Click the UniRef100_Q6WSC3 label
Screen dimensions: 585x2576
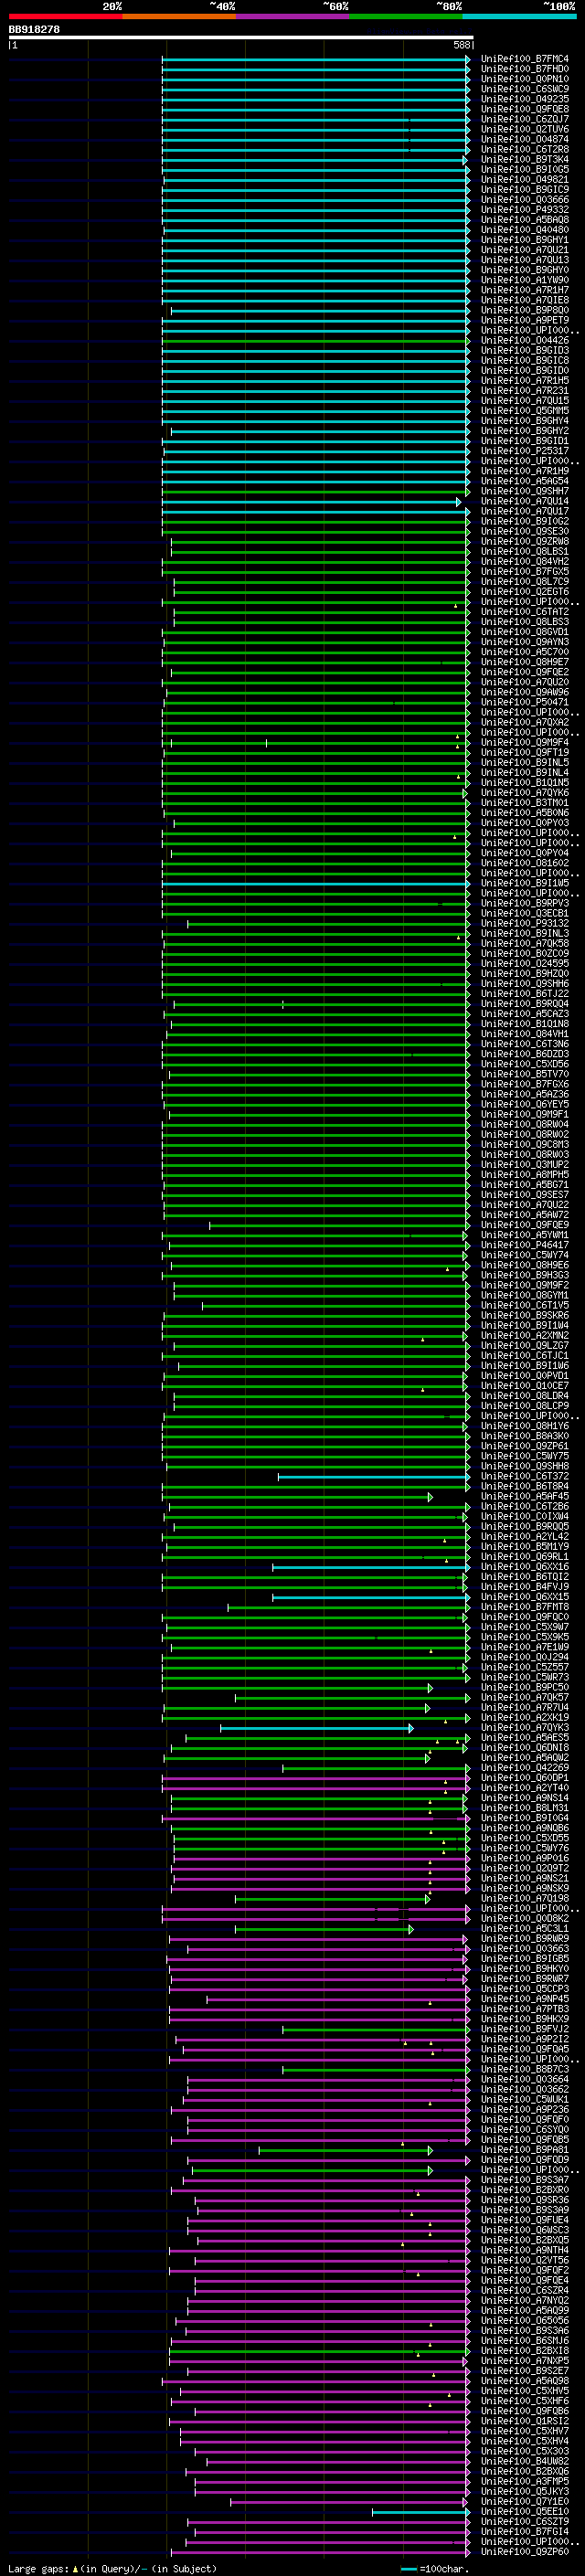pos(525,2230)
